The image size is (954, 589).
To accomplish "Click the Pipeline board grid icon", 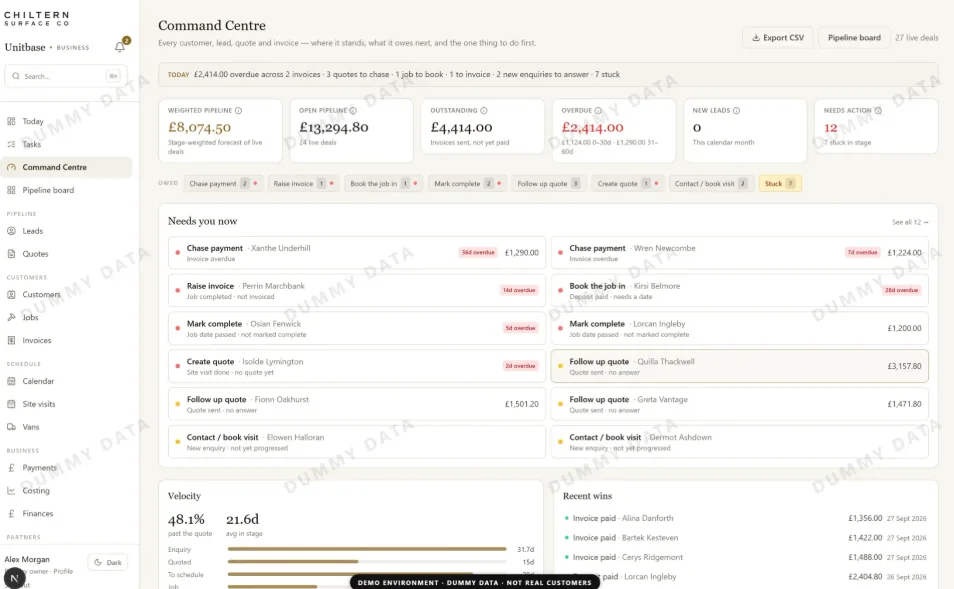I will coord(11,190).
